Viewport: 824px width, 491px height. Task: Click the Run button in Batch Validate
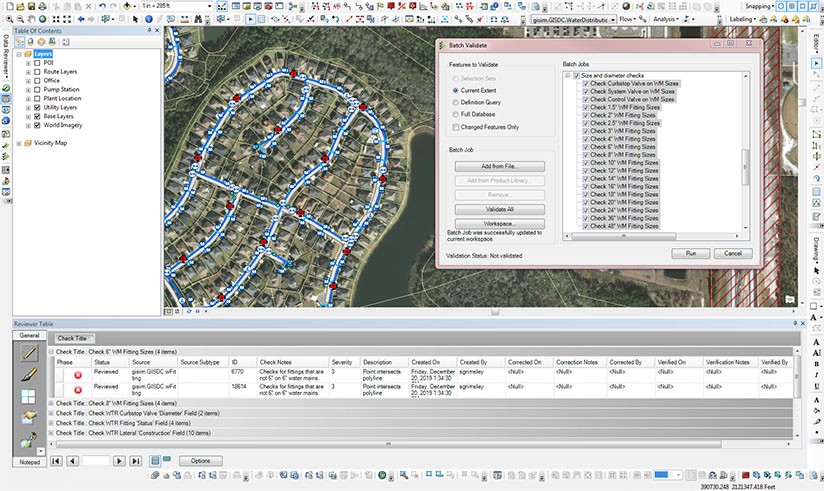click(691, 253)
